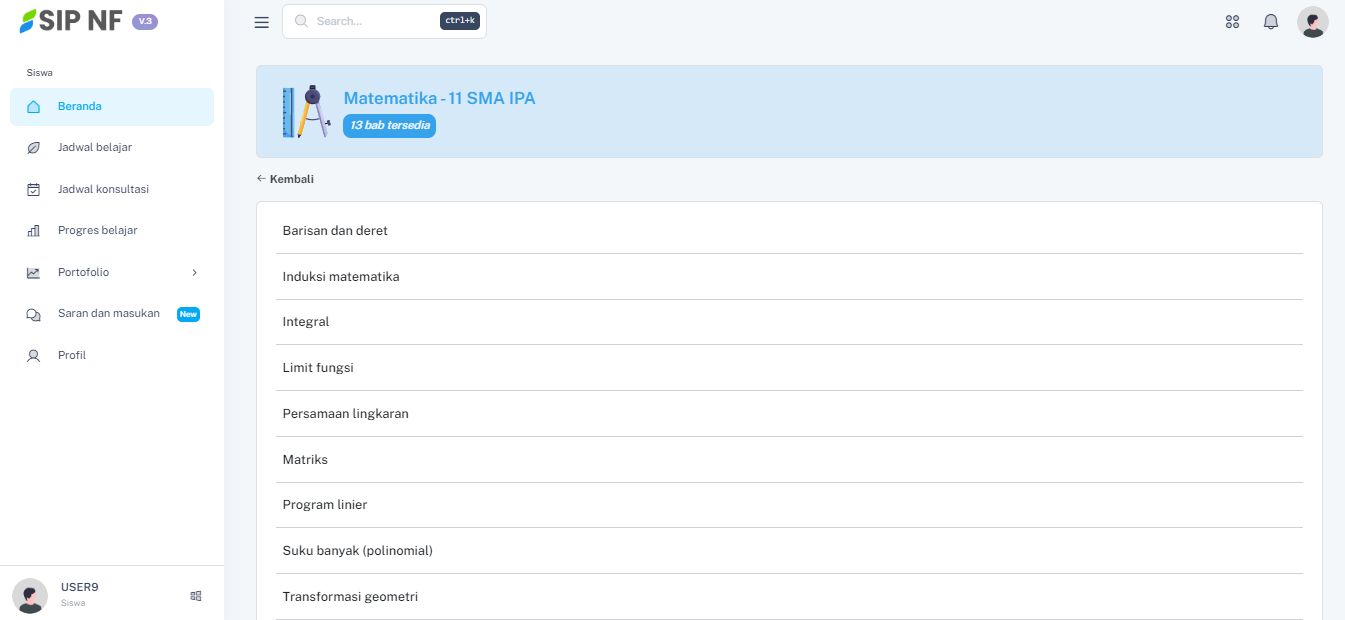Click the Jadwal konsultasi calendar icon
This screenshot has width=1345, height=620.
coord(33,189)
